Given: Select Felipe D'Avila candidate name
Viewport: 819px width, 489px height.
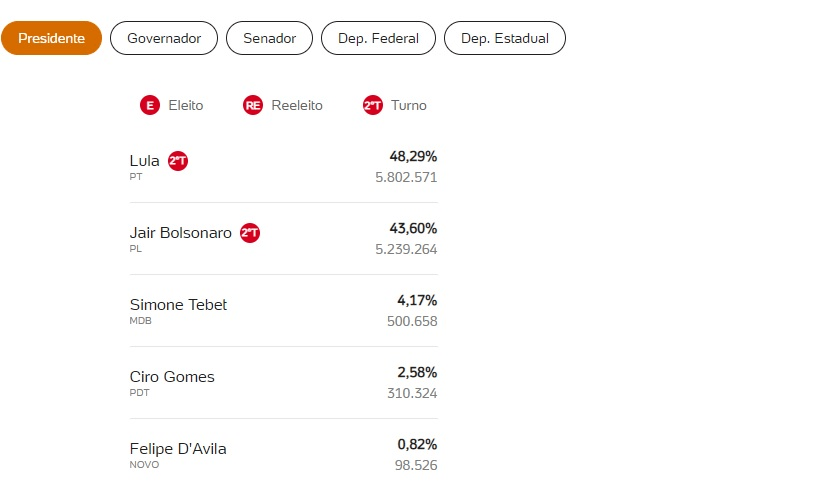Looking at the screenshot, I should (x=178, y=449).
